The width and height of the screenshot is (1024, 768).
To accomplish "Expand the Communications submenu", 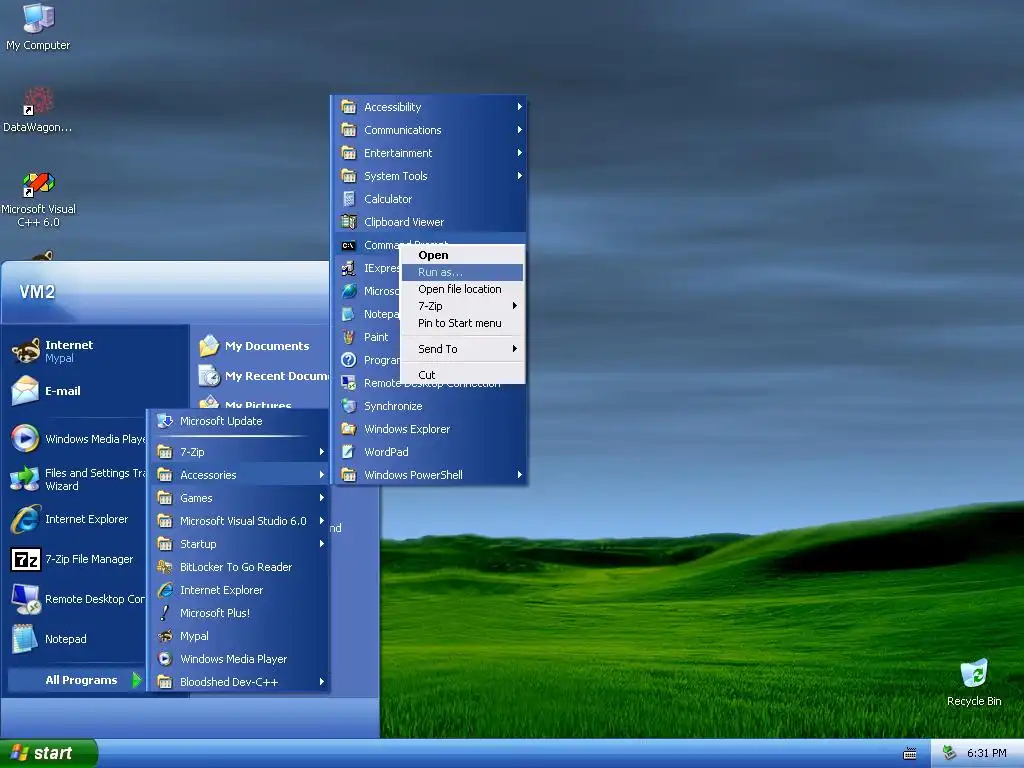I will [x=430, y=130].
